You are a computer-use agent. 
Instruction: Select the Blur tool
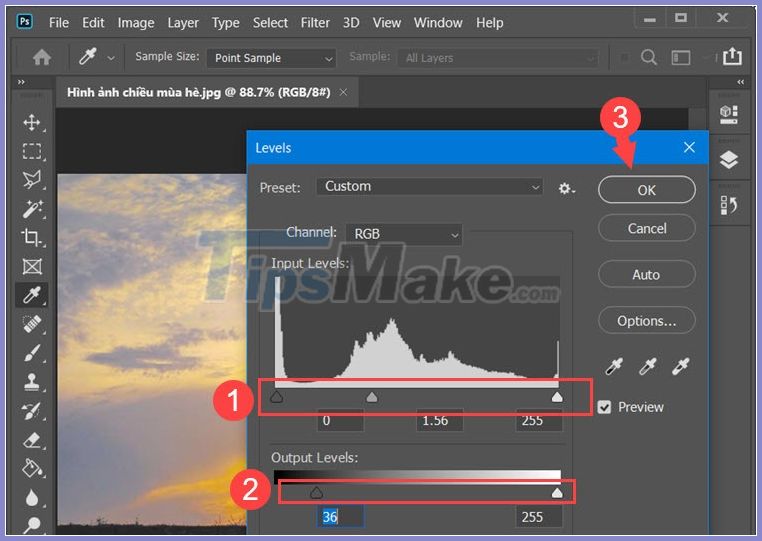point(32,497)
